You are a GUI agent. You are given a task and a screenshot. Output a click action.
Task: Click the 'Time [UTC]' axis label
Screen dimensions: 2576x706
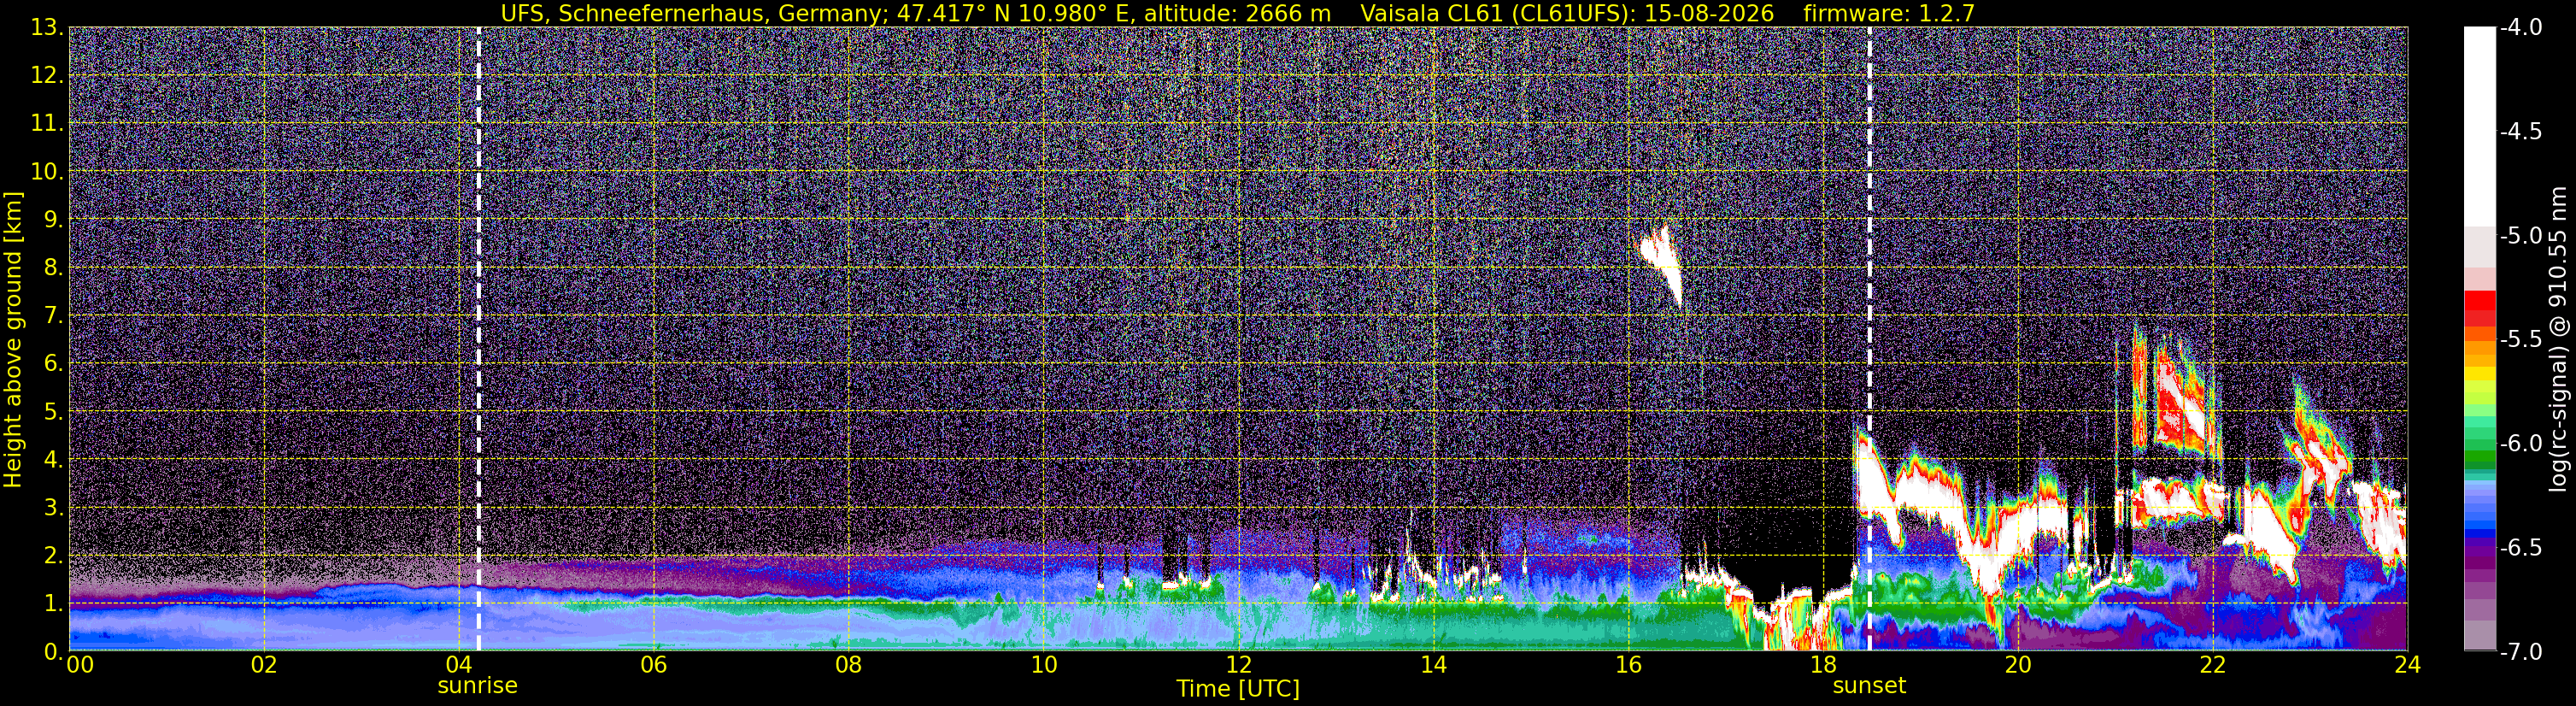(x=1238, y=688)
